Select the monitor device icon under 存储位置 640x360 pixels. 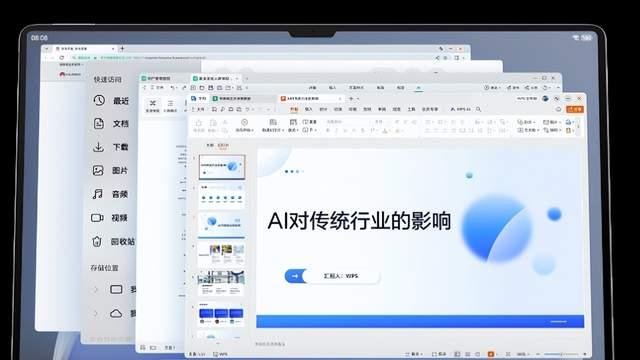[116, 289]
